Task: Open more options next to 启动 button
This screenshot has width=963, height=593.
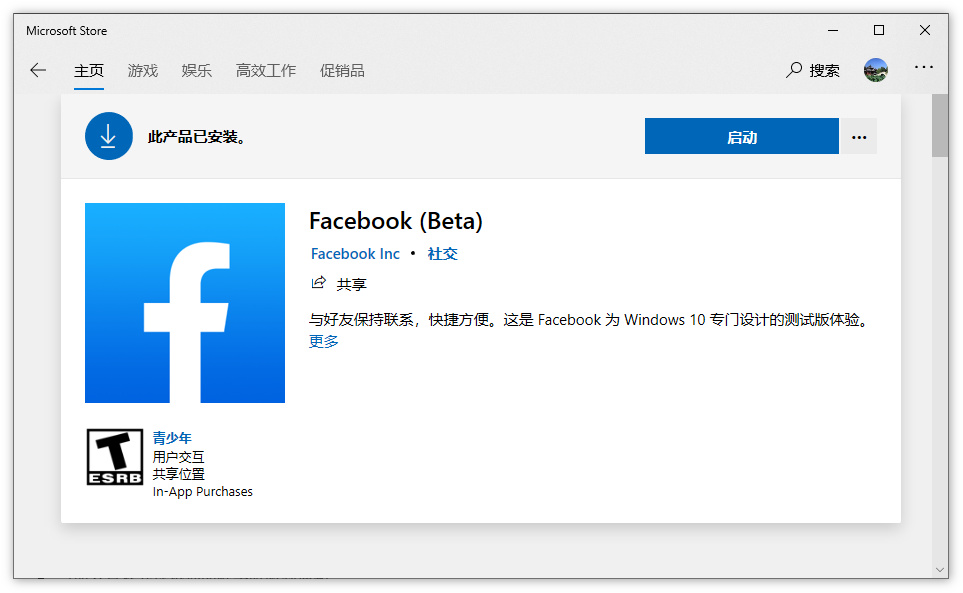Action: pyautogui.click(x=858, y=136)
